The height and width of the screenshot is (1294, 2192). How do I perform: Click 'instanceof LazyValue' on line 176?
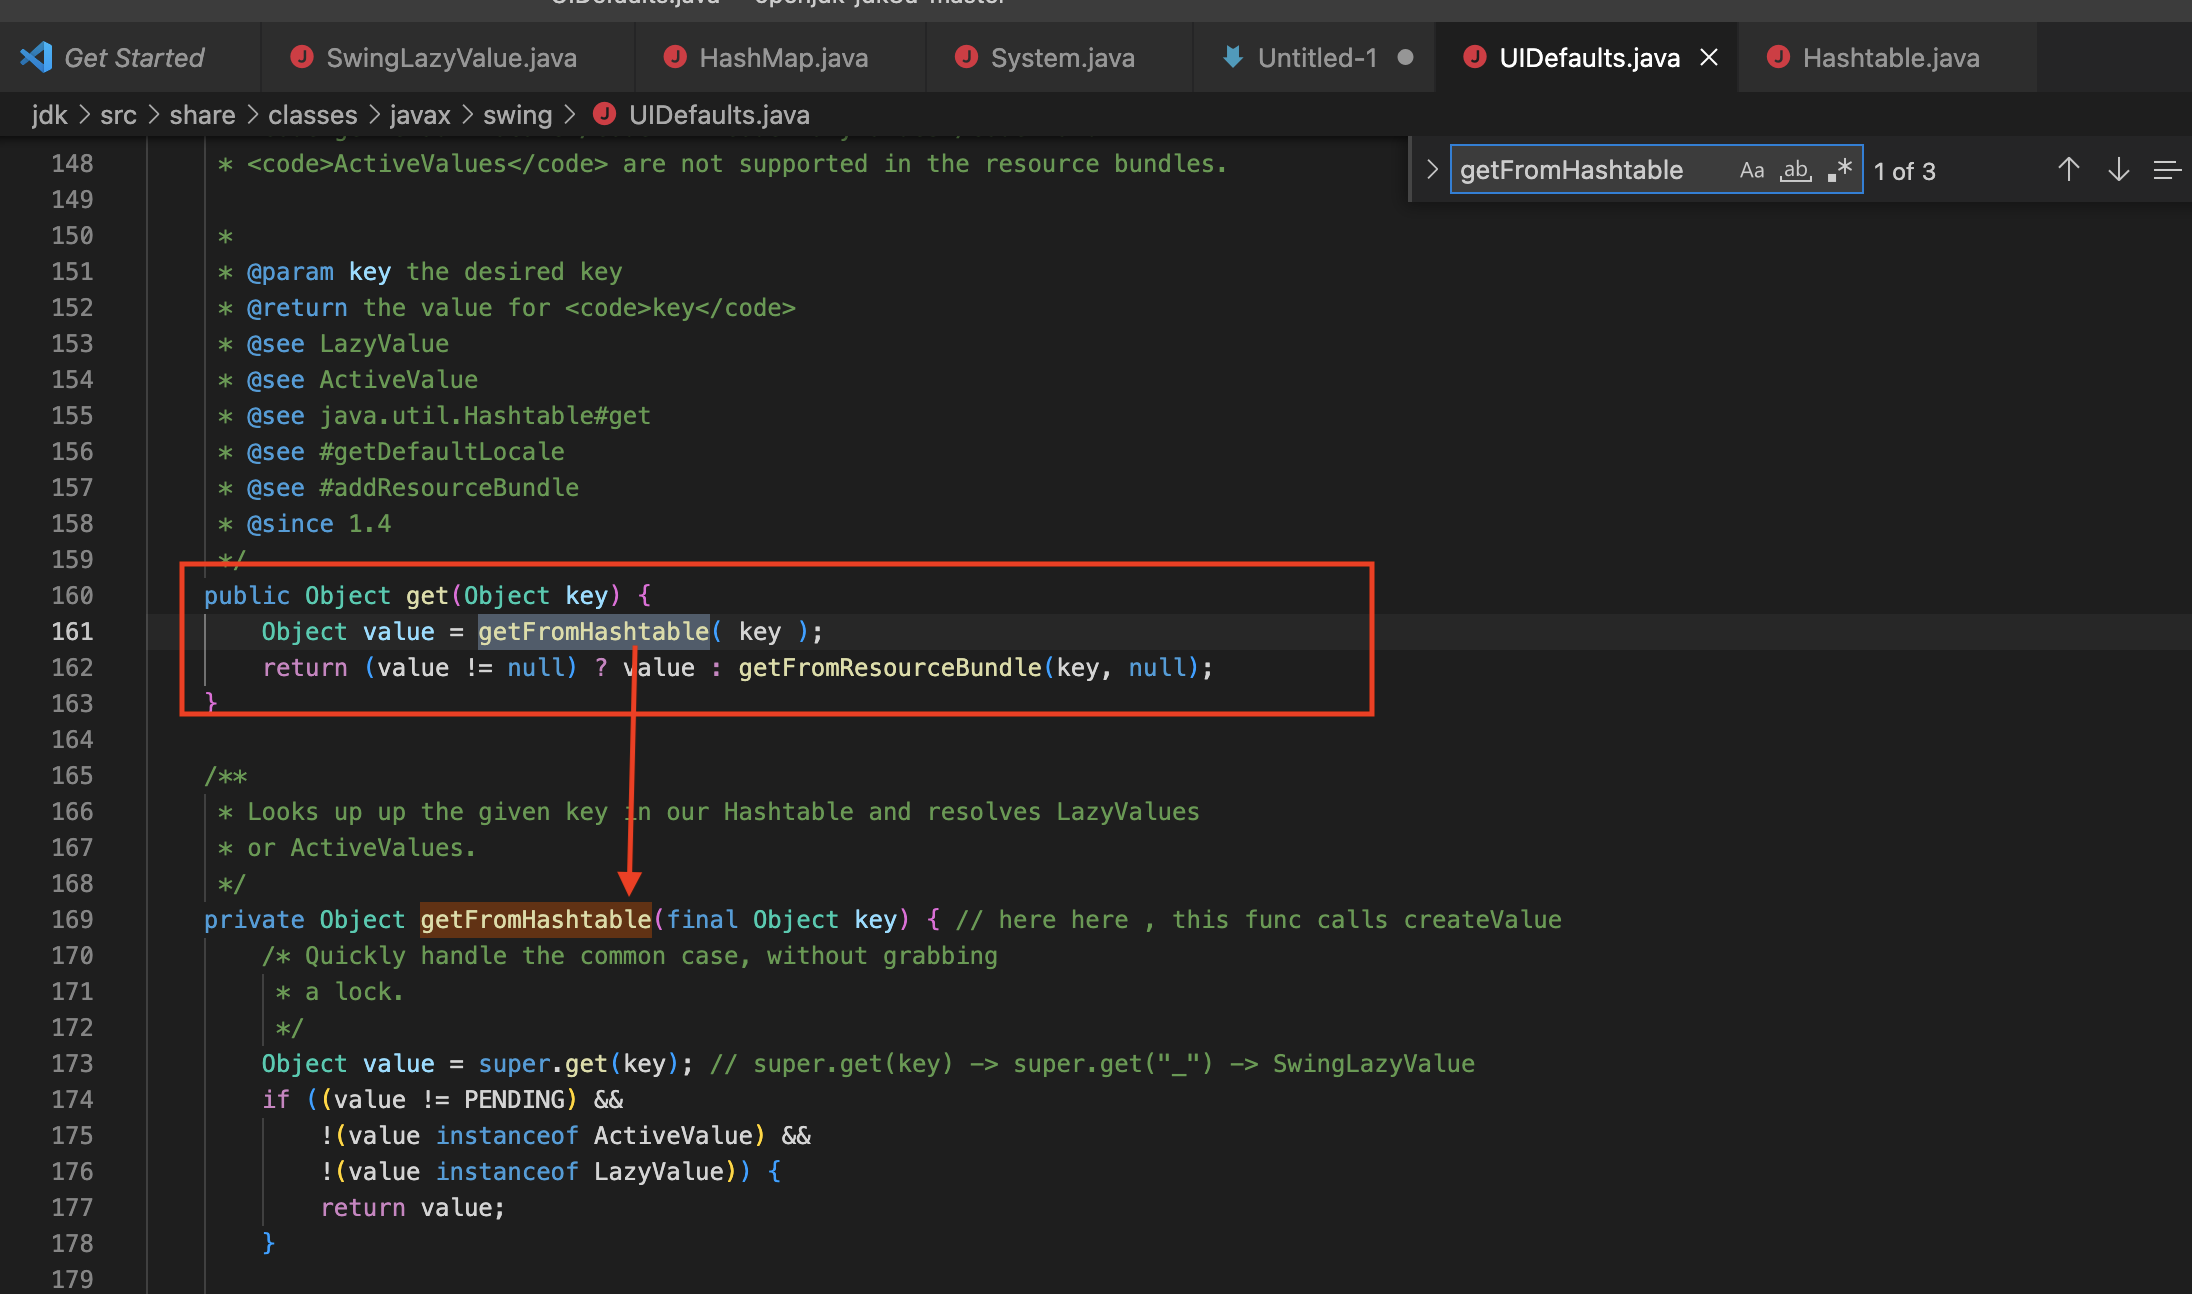[580, 1171]
